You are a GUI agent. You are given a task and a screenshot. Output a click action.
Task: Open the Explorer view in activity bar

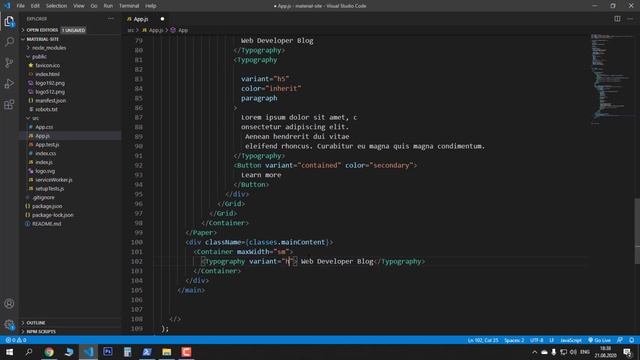pyautogui.click(x=9, y=21)
